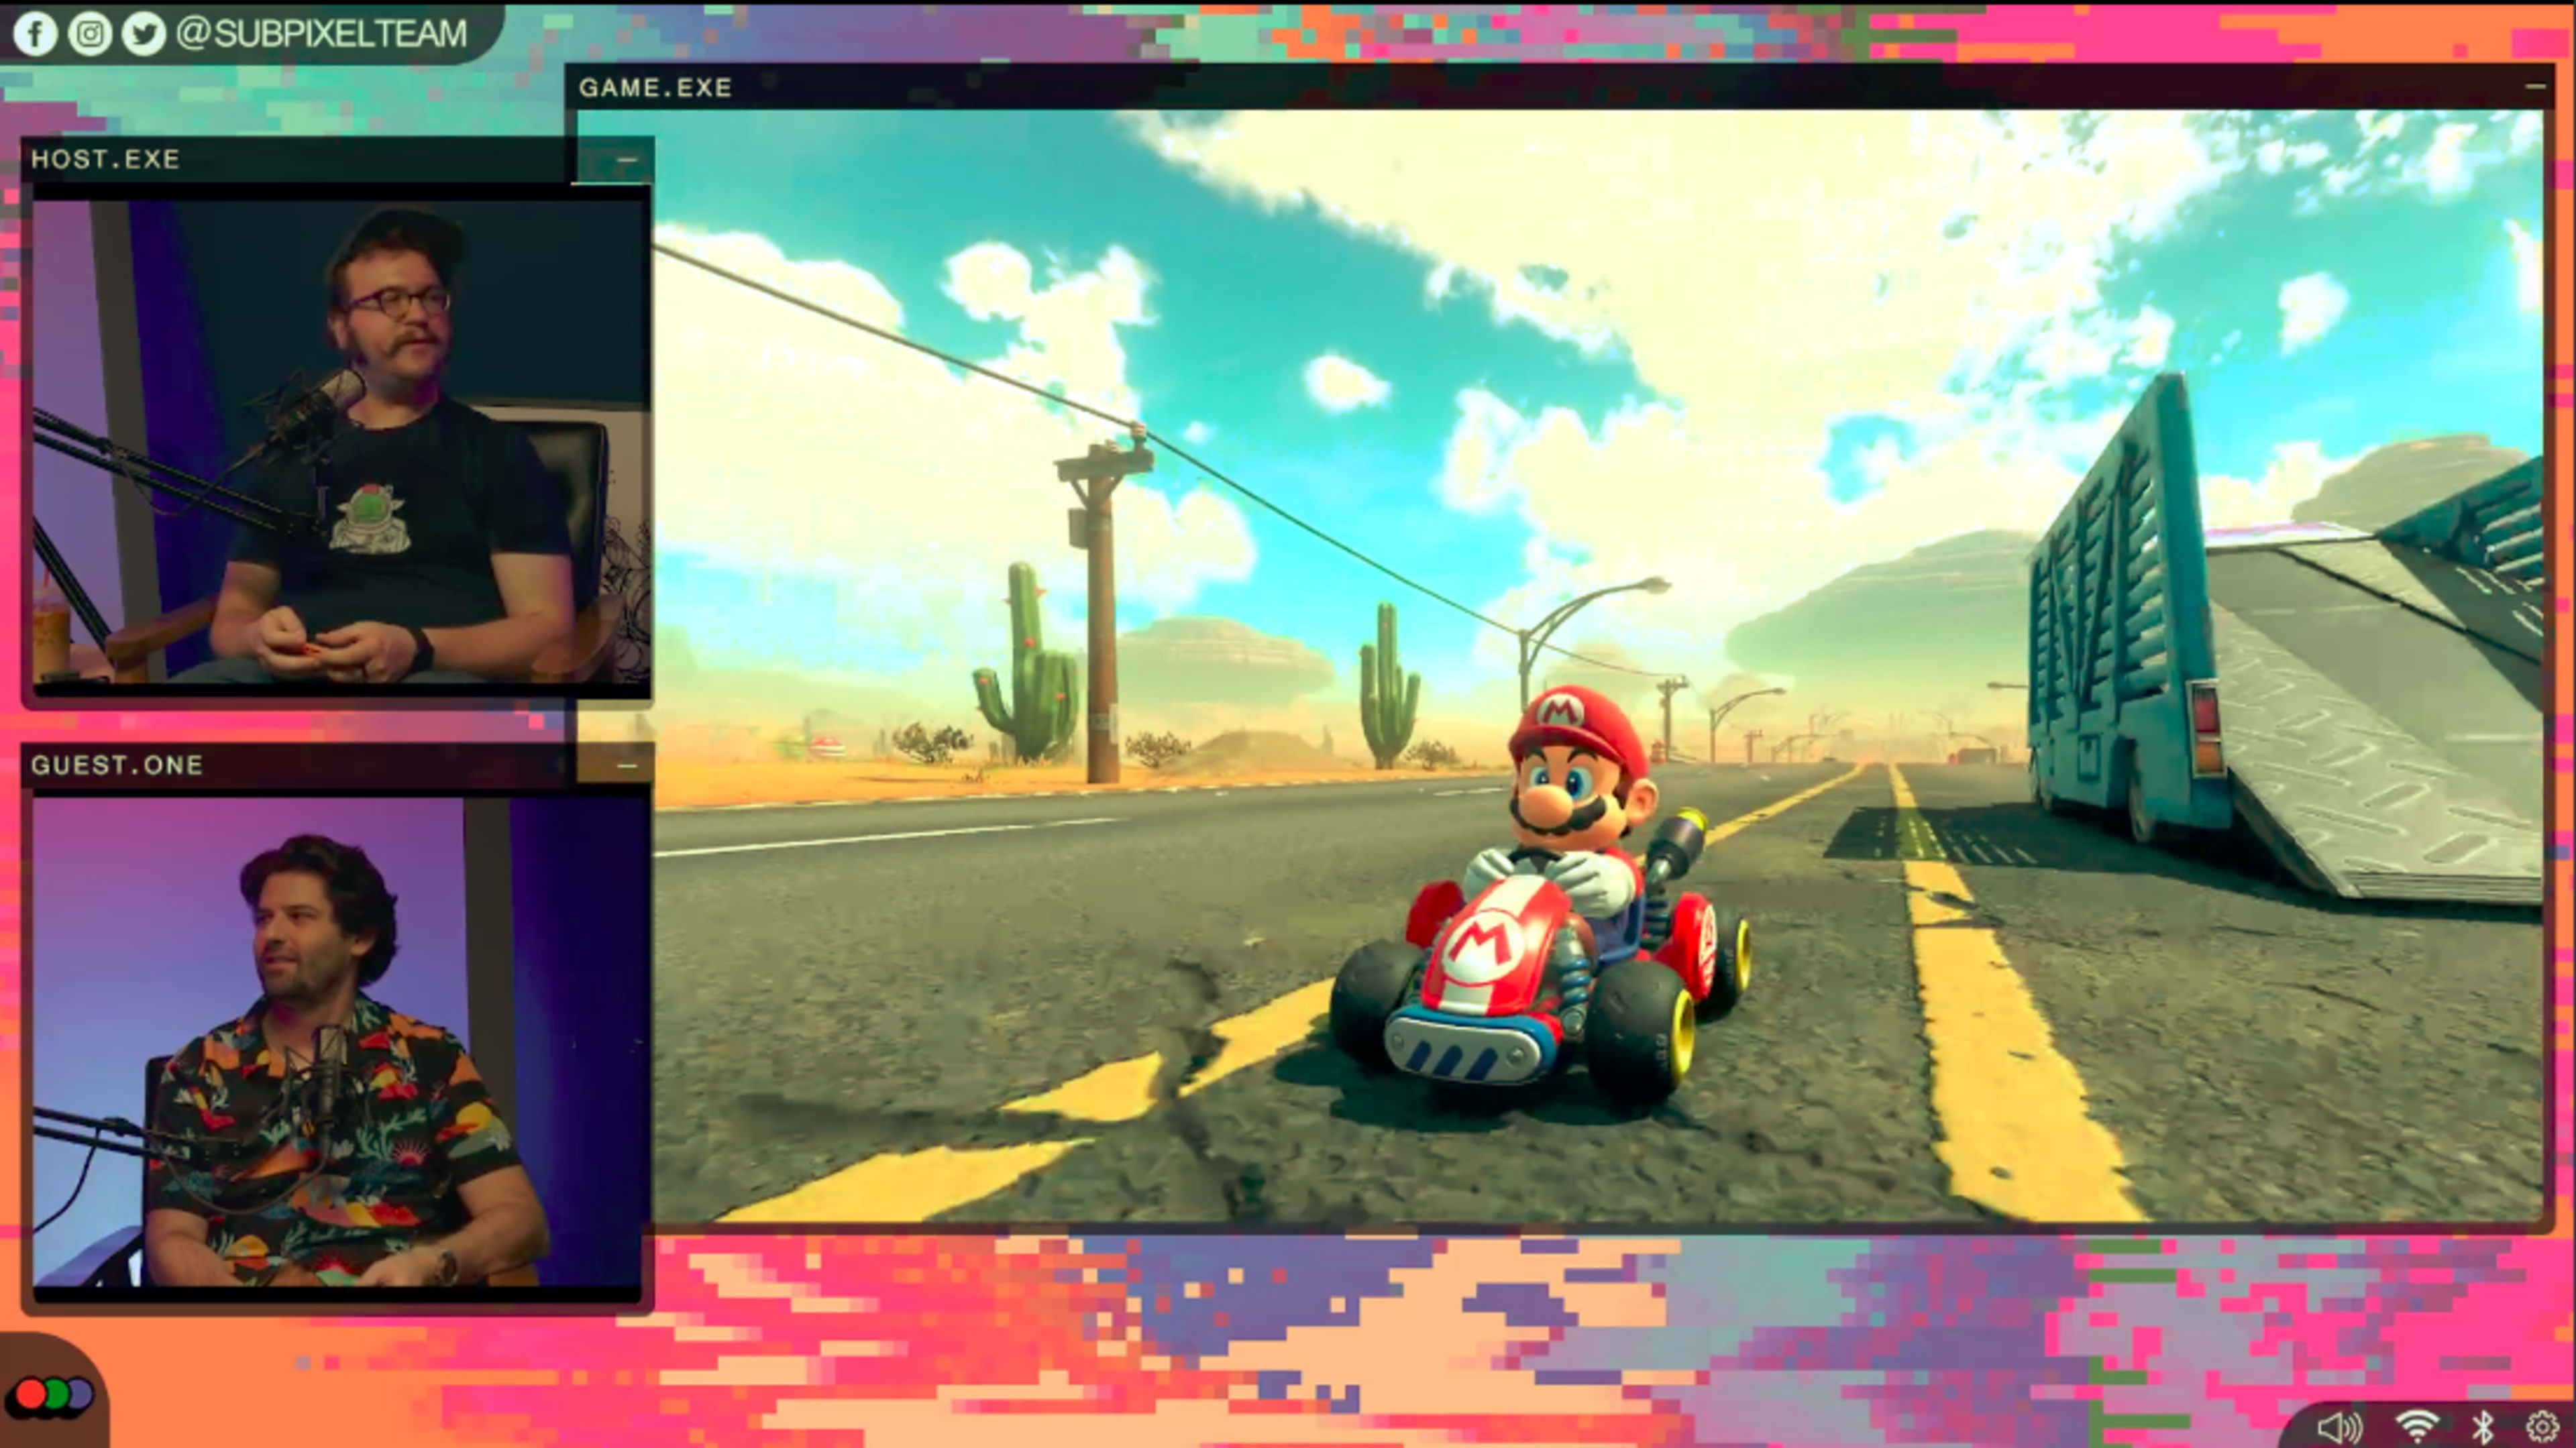Image resolution: width=2576 pixels, height=1448 pixels.
Task: Open the Instagram icon link
Action: [90, 34]
